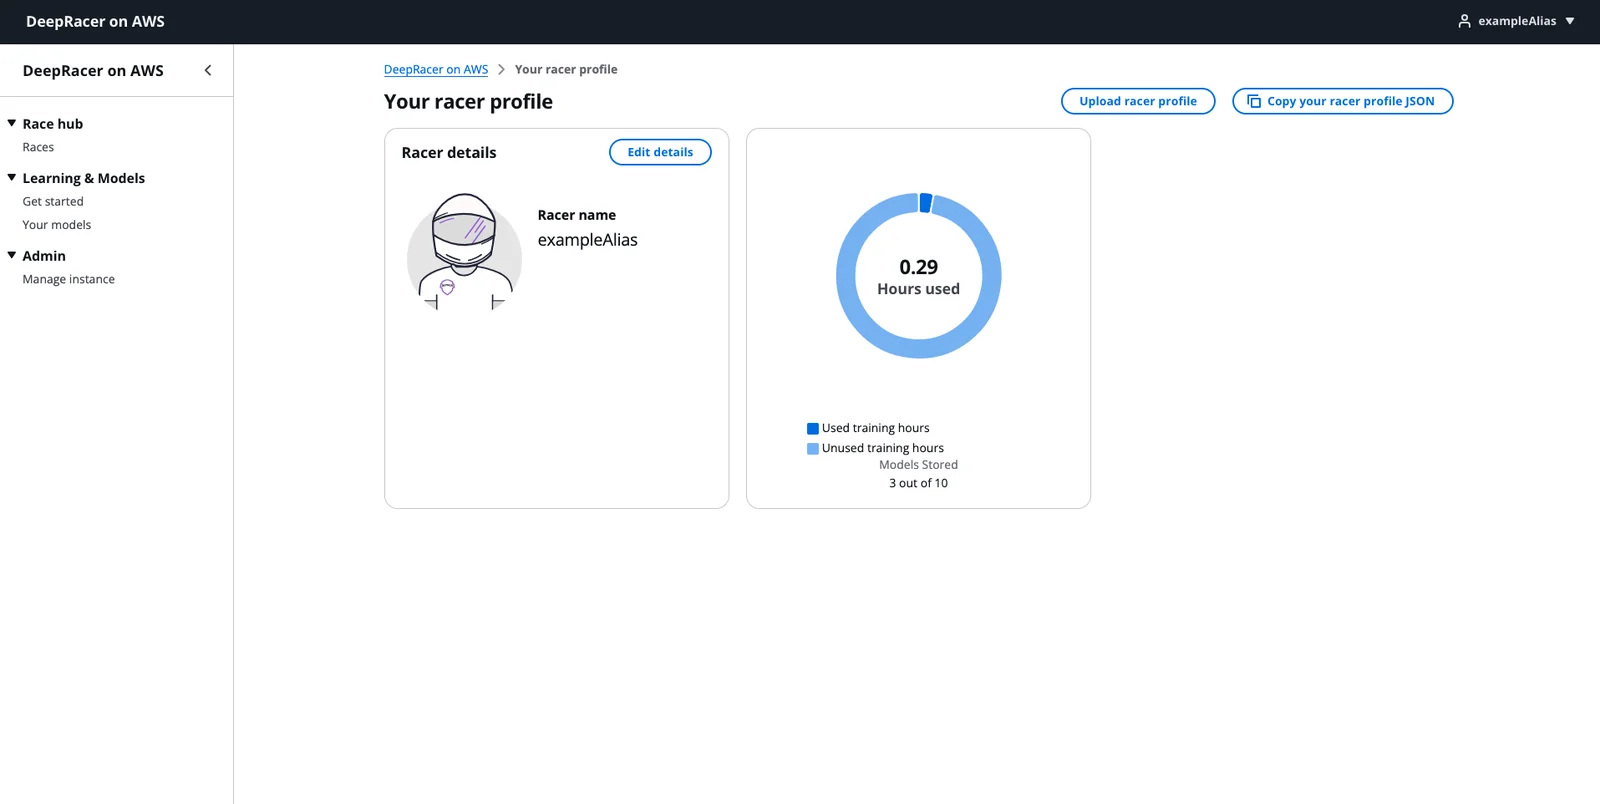Open Your models in sidebar
Viewport: 1600px width, 804px height.
coord(57,225)
